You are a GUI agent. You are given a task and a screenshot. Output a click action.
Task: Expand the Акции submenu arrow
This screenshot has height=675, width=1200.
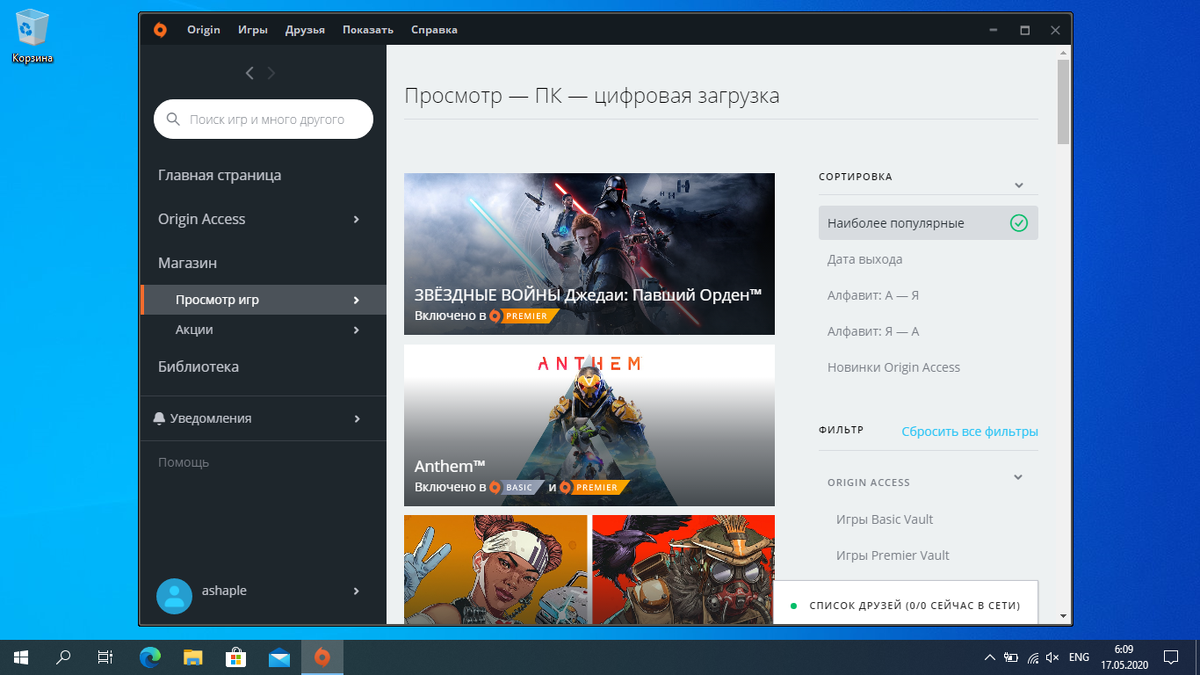(x=357, y=330)
